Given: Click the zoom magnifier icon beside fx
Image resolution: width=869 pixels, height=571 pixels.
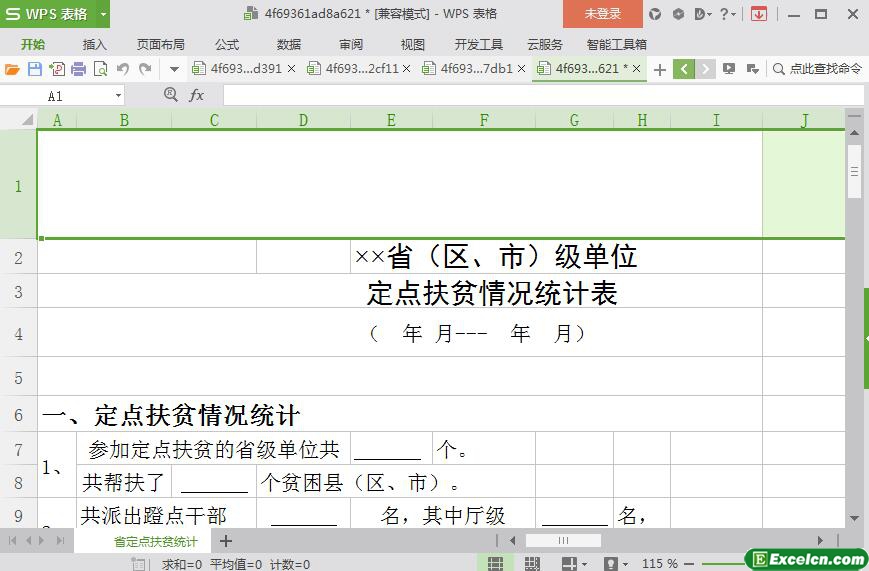Looking at the screenshot, I should (171, 95).
